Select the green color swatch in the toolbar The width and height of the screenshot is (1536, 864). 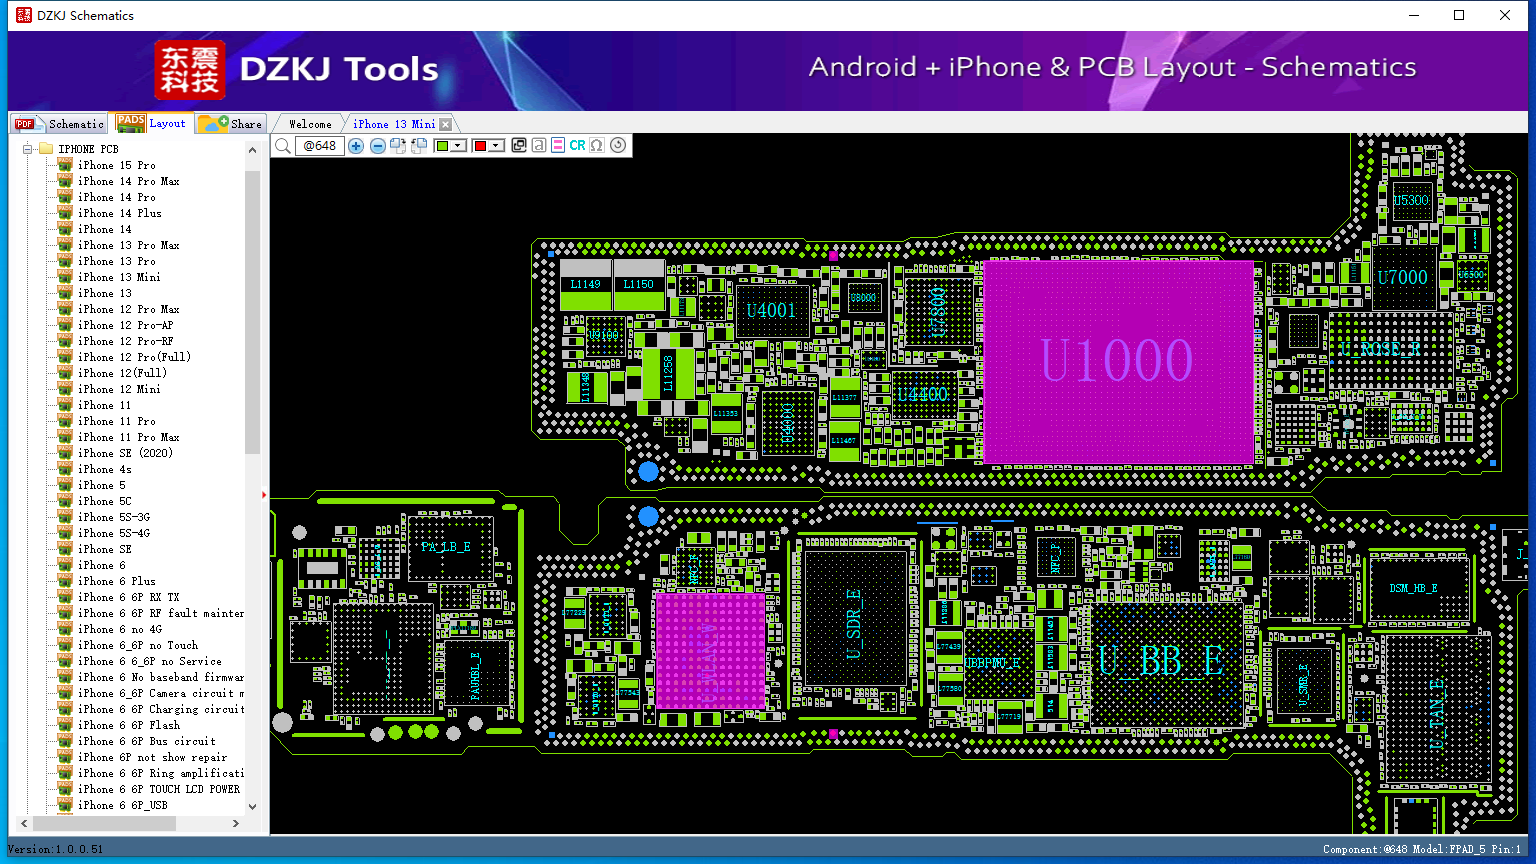(443, 146)
